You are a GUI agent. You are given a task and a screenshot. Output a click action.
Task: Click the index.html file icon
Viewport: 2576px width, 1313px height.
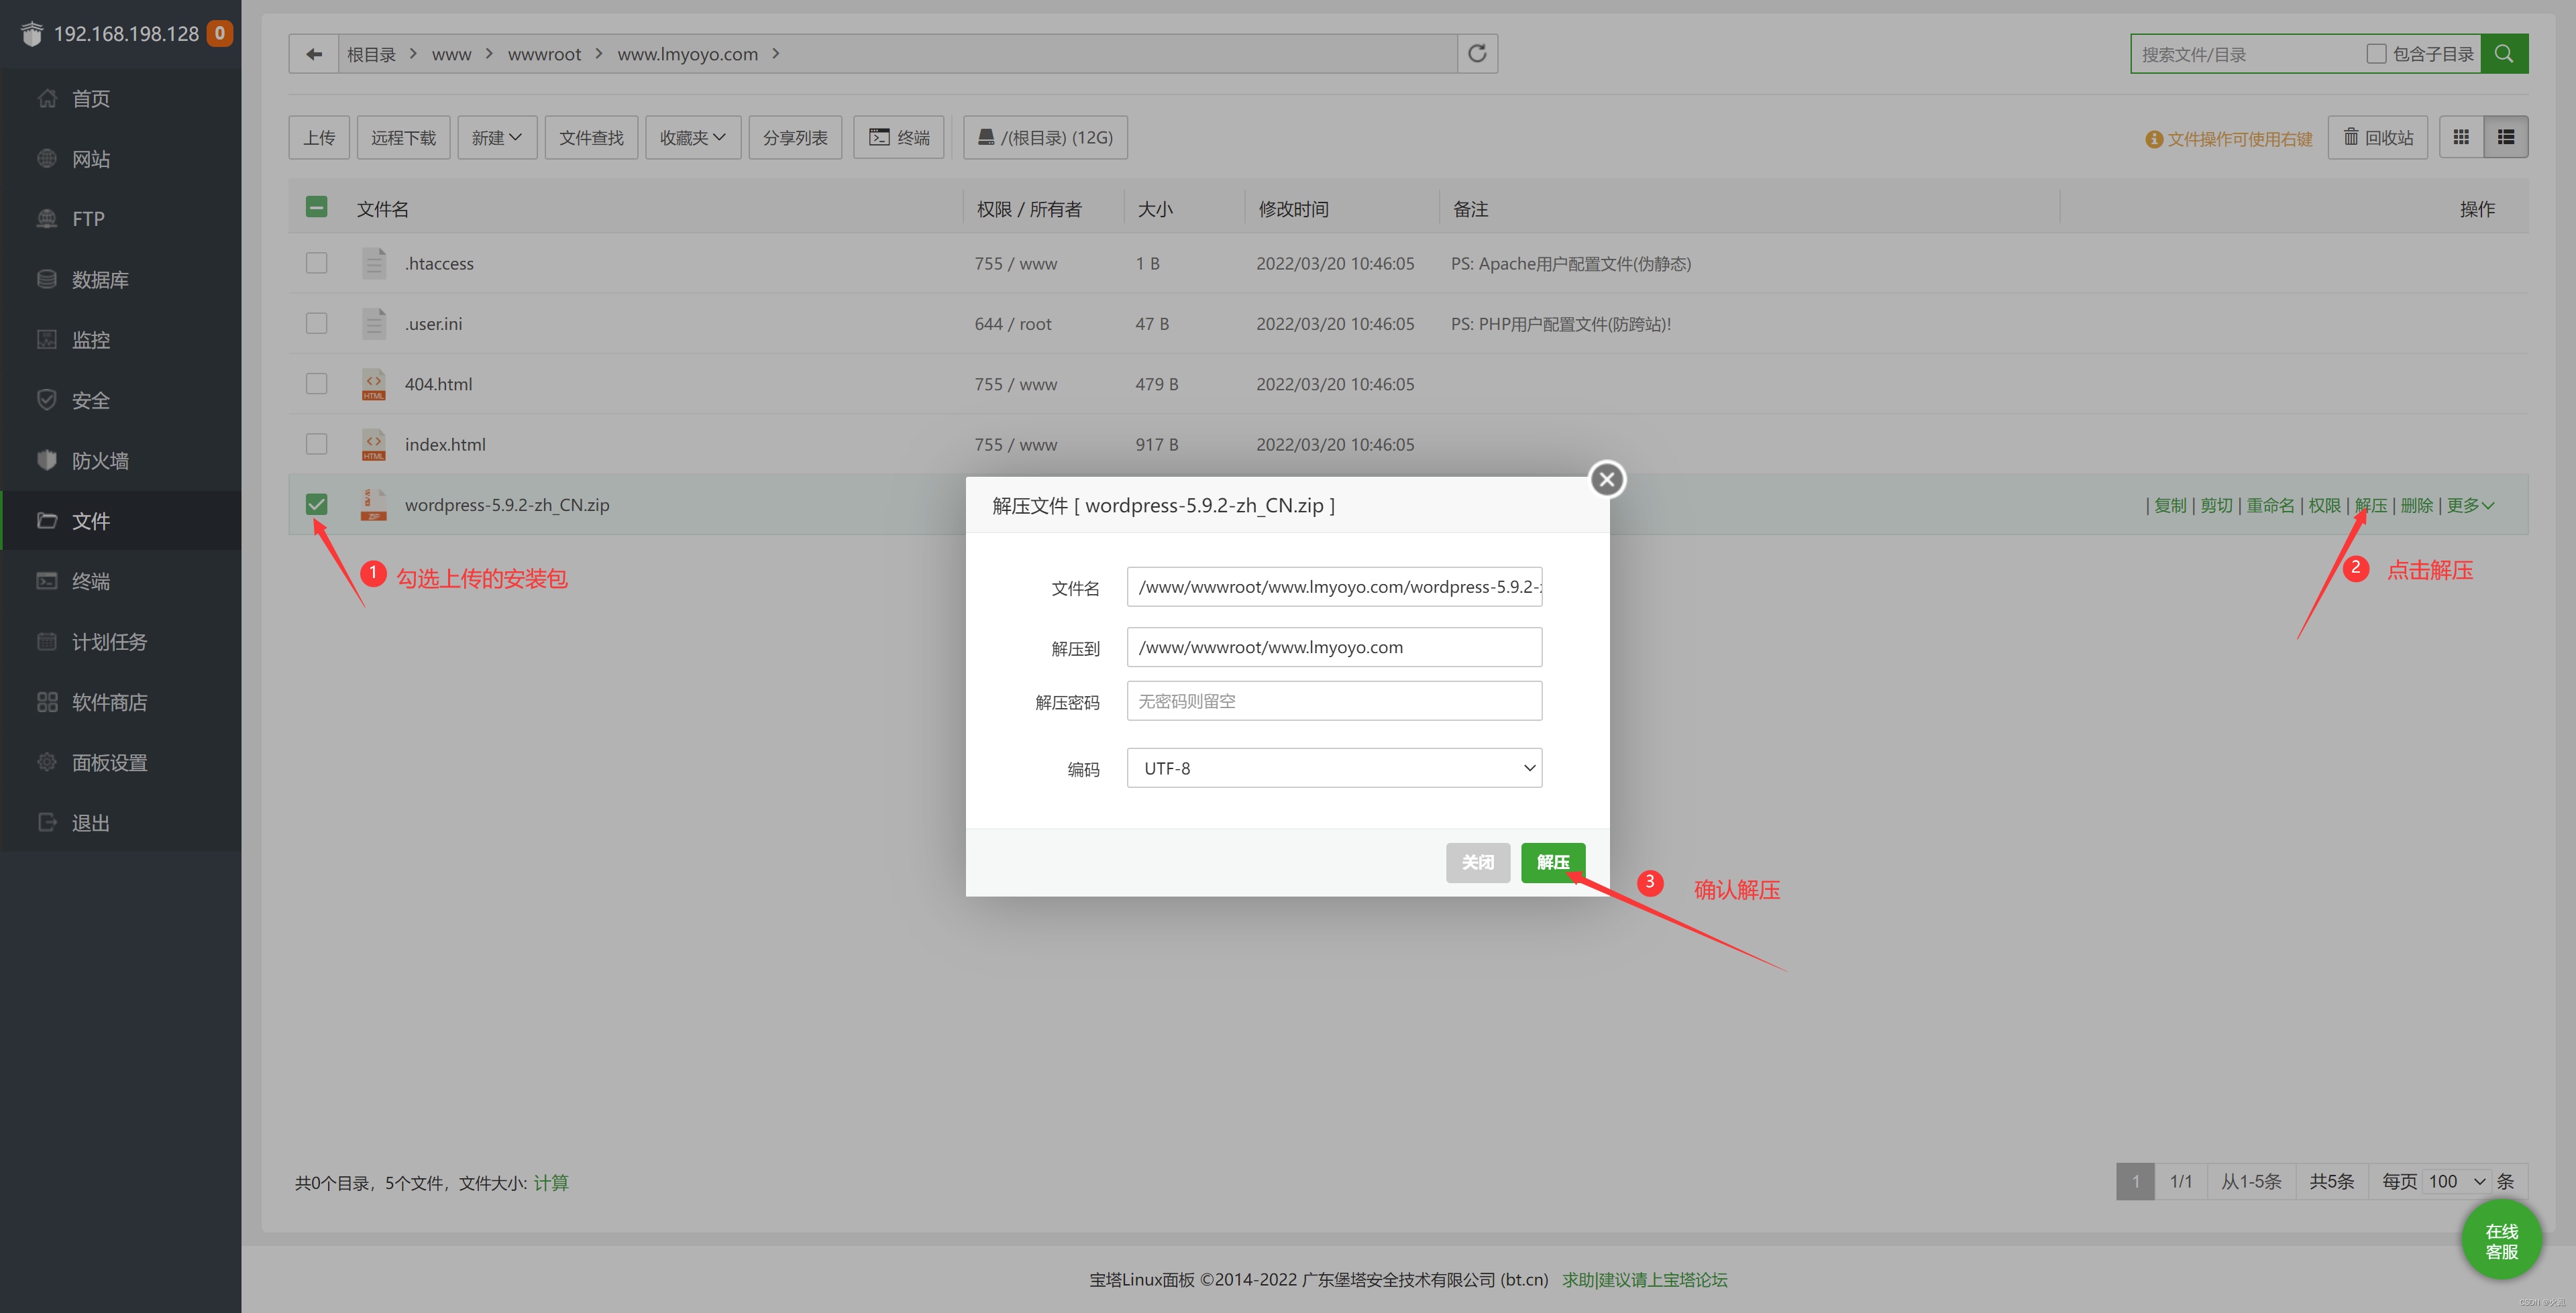click(x=373, y=444)
